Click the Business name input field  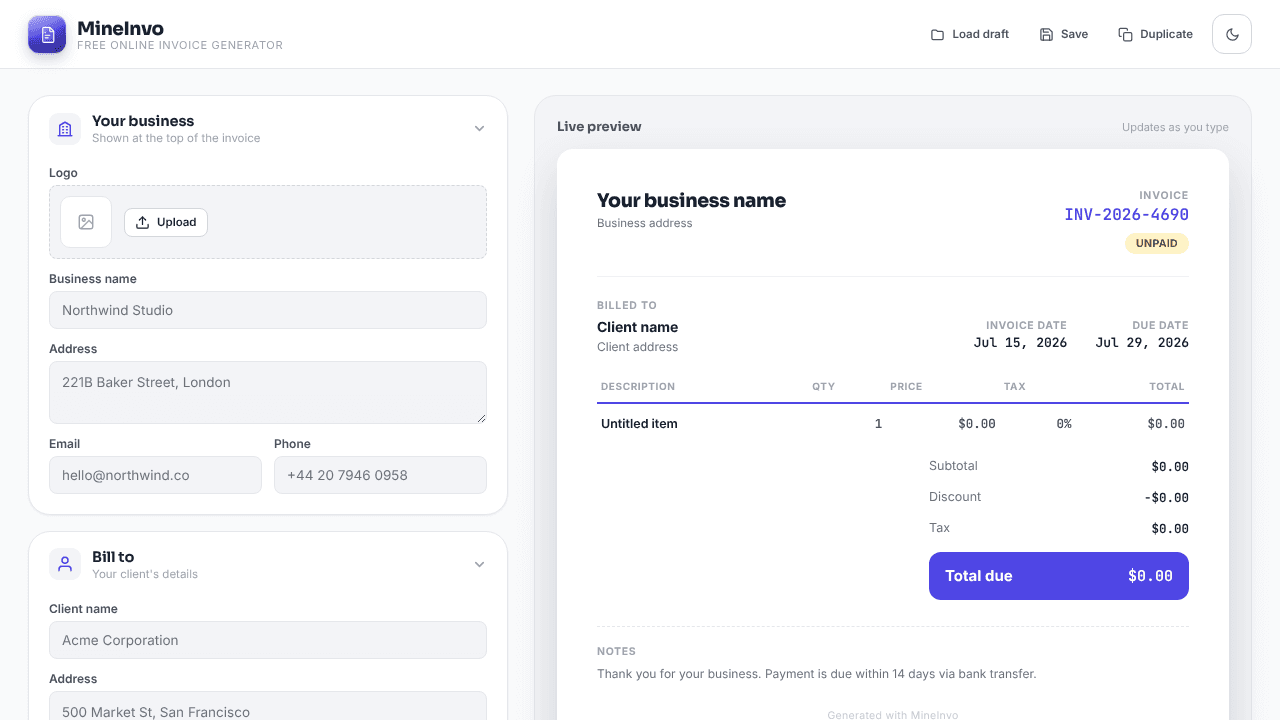click(268, 310)
